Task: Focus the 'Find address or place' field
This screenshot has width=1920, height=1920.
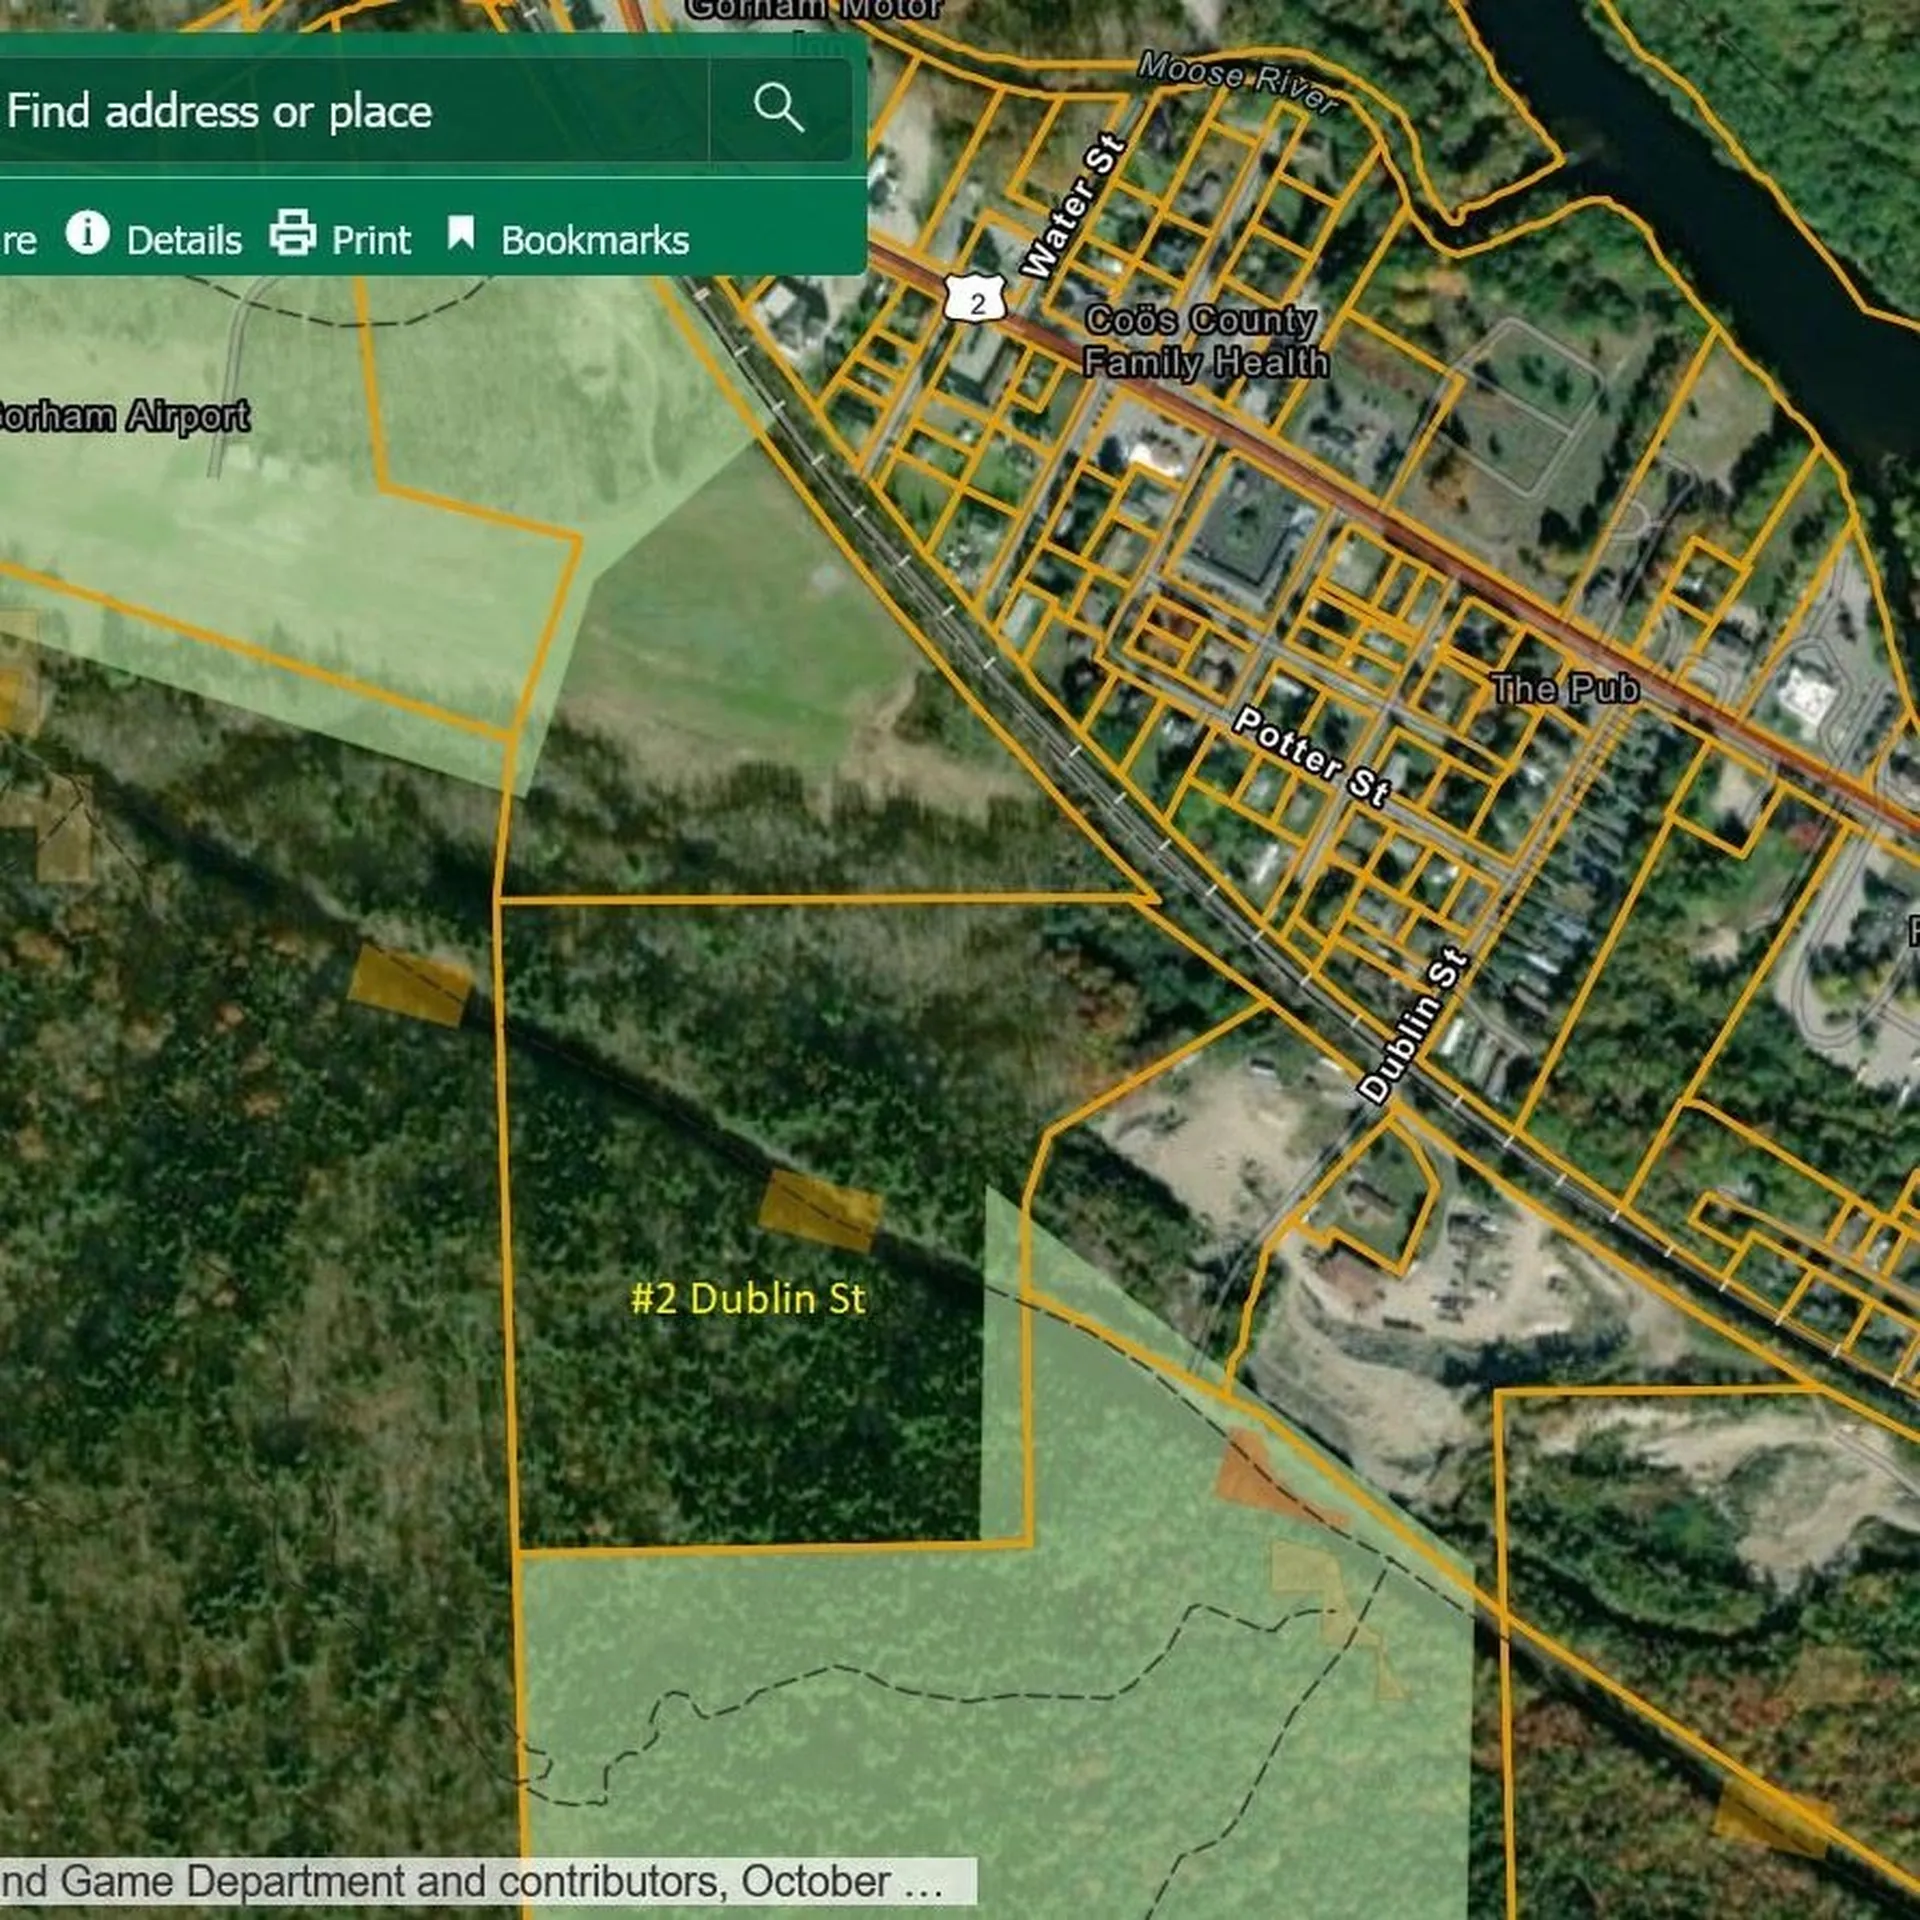Action: [350, 110]
